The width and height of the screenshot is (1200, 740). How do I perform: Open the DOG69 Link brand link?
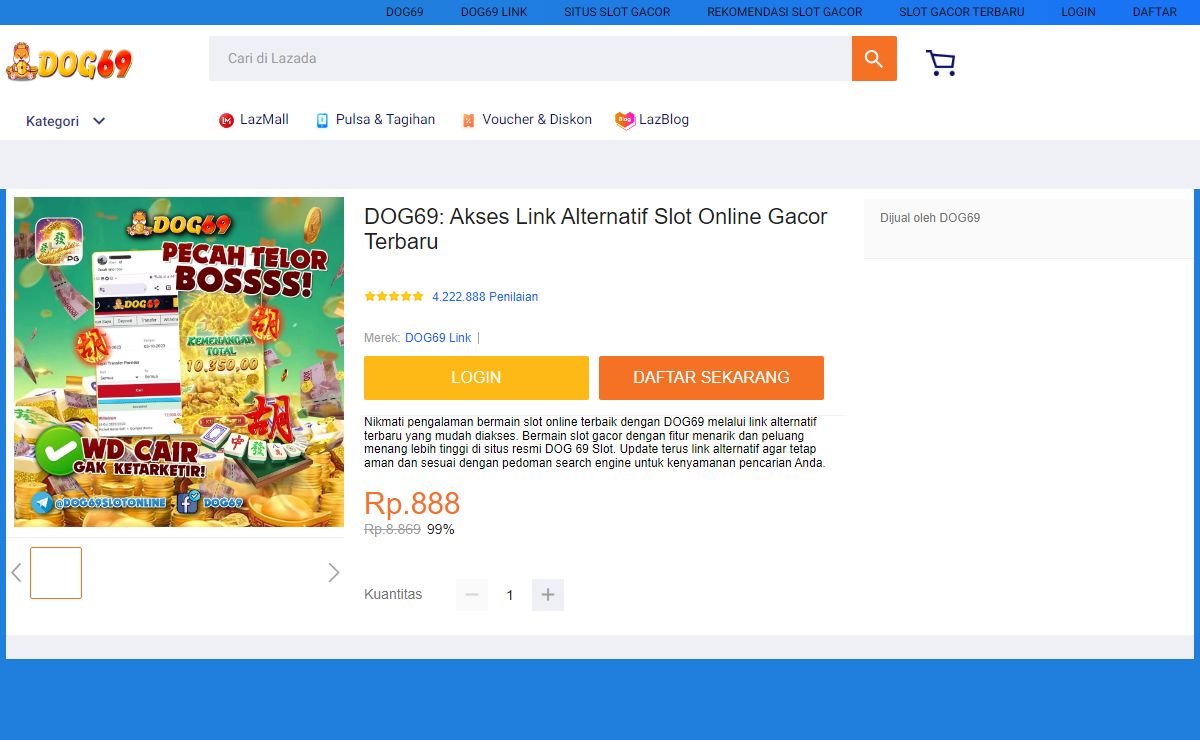(438, 338)
